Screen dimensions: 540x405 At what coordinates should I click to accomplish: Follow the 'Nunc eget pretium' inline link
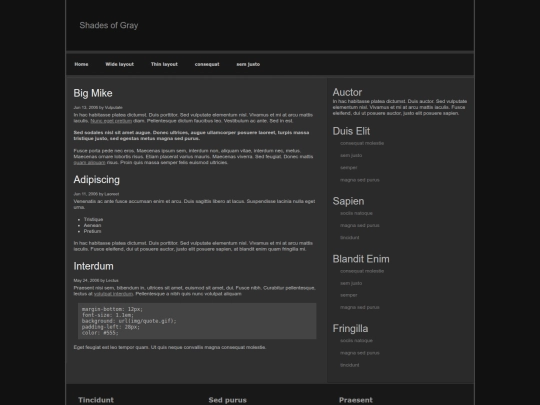pyautogui.click(x=111, y=121)
